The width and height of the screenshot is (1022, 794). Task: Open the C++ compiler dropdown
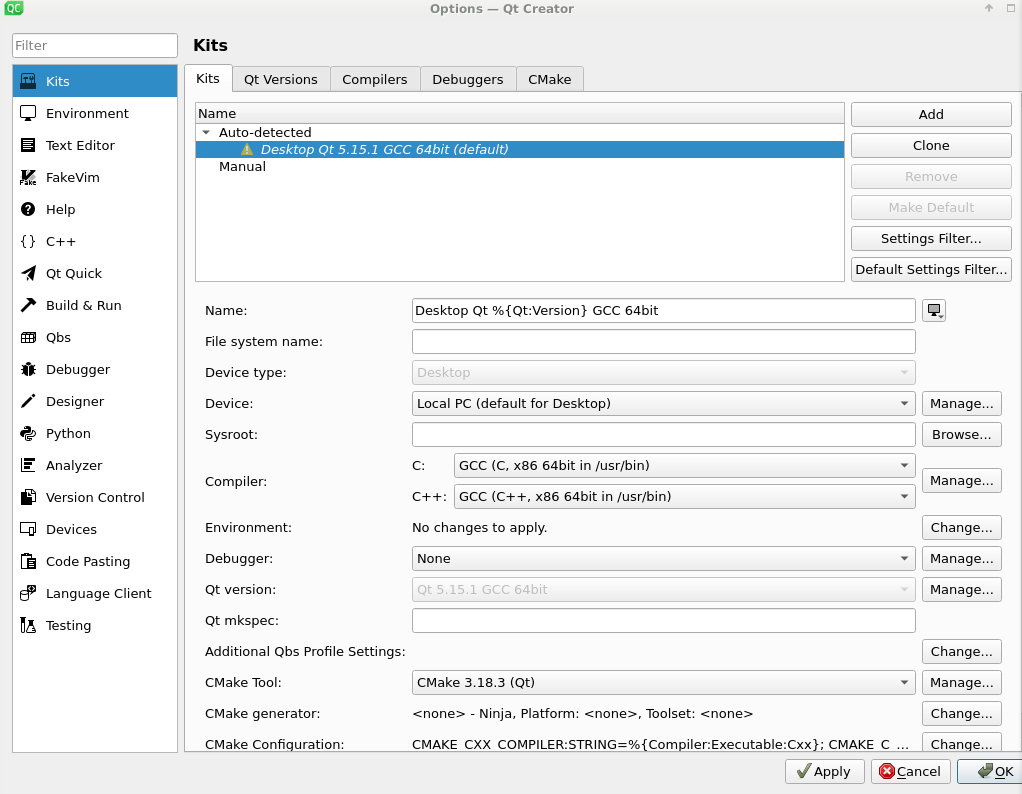coord(684,497)
